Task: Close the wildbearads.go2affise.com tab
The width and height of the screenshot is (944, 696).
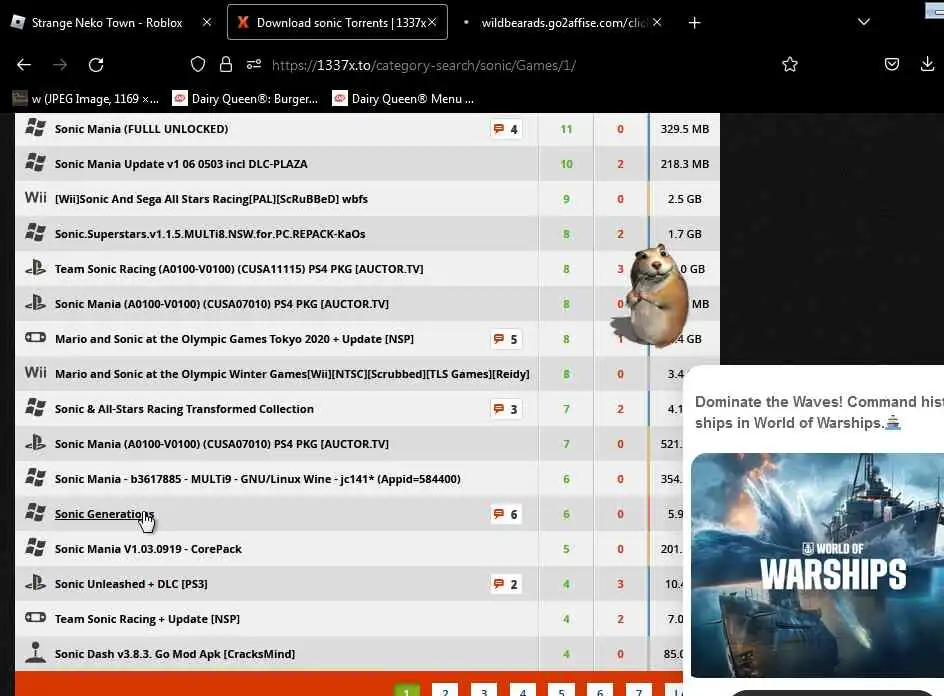Action: (657, 22)
